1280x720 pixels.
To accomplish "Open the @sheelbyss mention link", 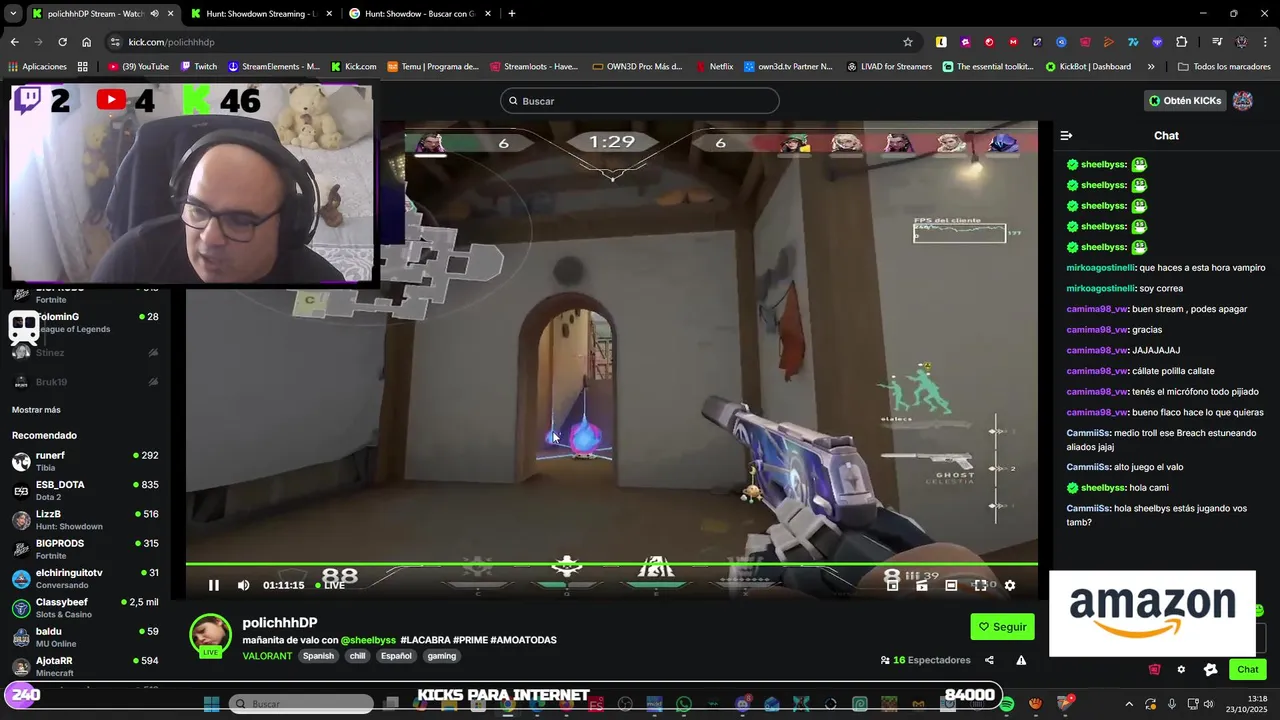I will tap(368, 640).
